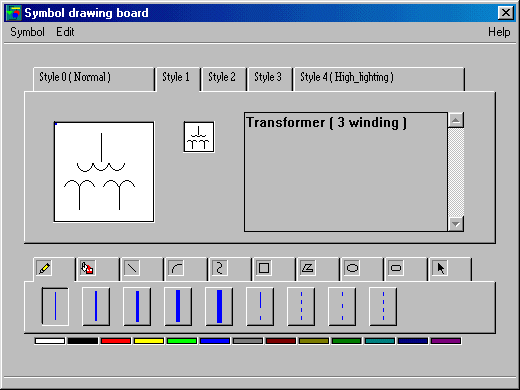520x390 pixels.
Task: Select the S-curve spline tool
Action: [x=220, y=268]
